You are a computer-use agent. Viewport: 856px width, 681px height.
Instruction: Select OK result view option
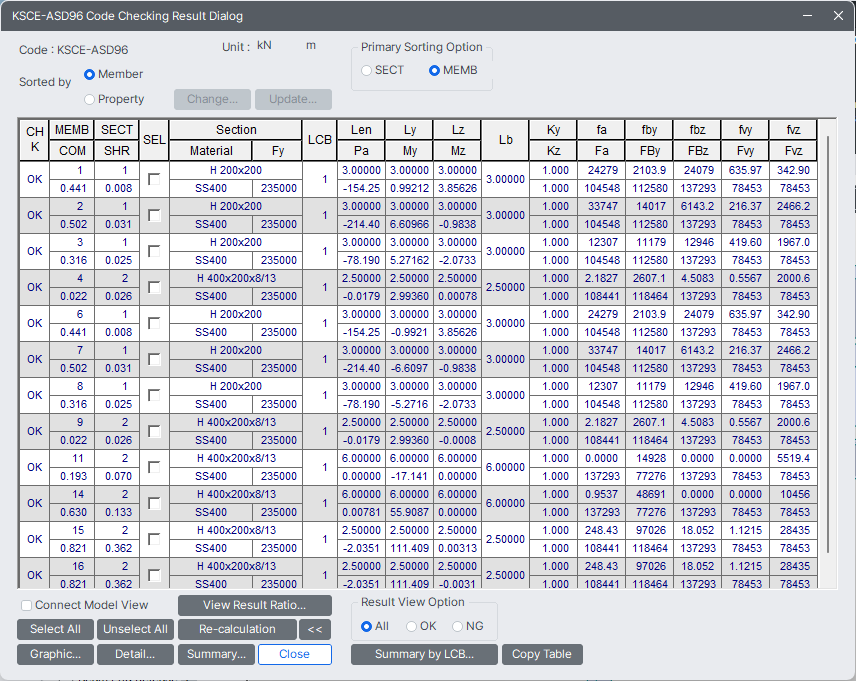point(412,626)
